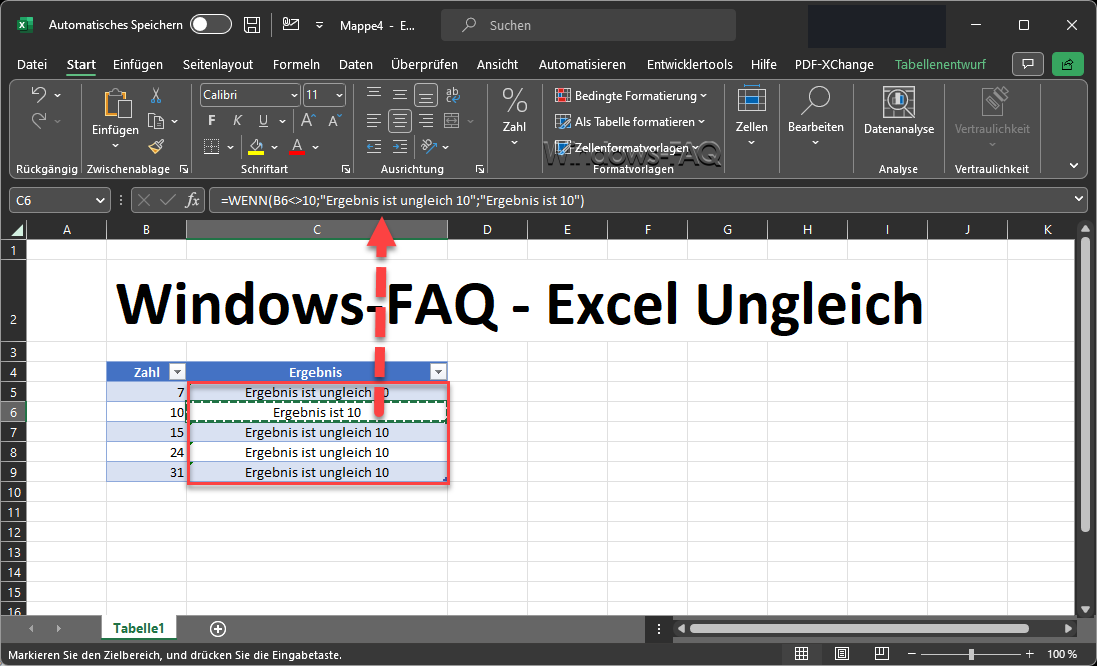Toggle horizontal center alignment
1097x666 pixels.
pyautogui.click(x=399, y=121)
